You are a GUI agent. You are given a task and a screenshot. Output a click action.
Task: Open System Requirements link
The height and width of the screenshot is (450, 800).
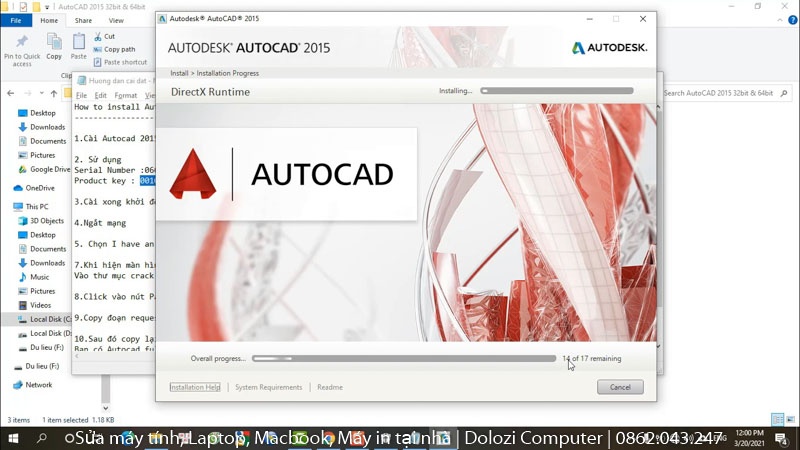[268, 387]
